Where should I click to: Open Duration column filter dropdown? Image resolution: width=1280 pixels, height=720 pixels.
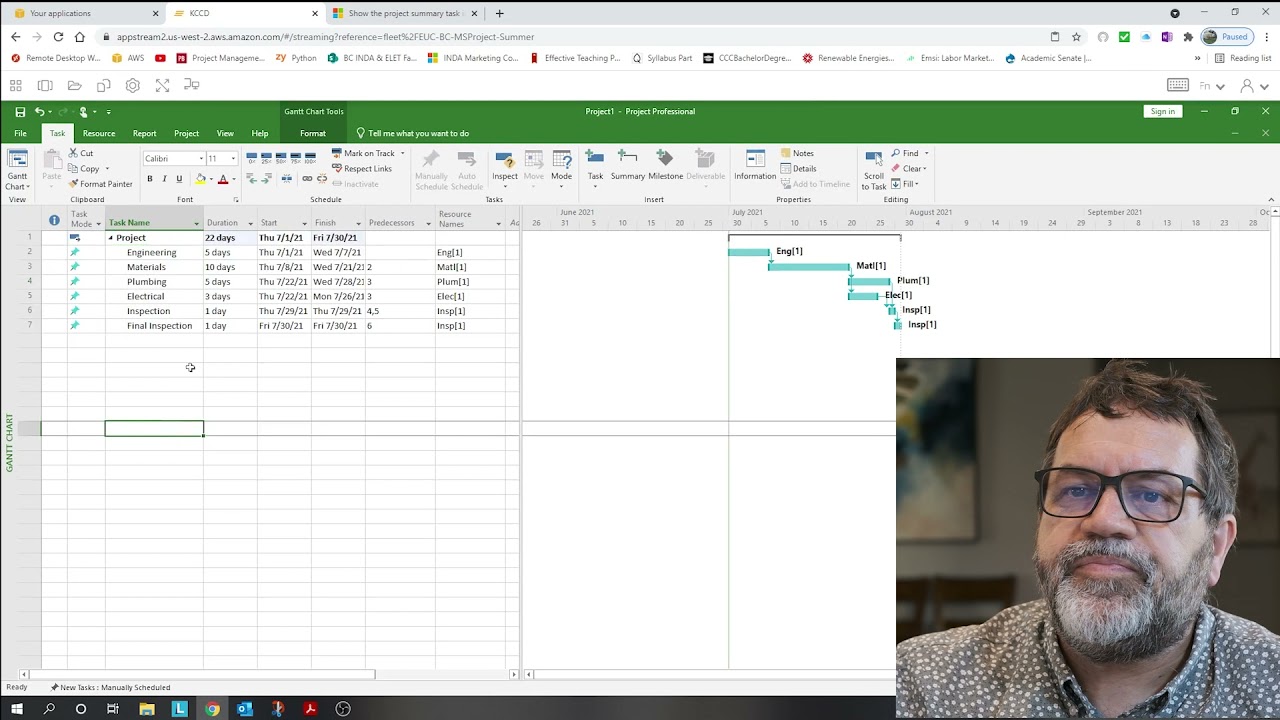point(250,223)
